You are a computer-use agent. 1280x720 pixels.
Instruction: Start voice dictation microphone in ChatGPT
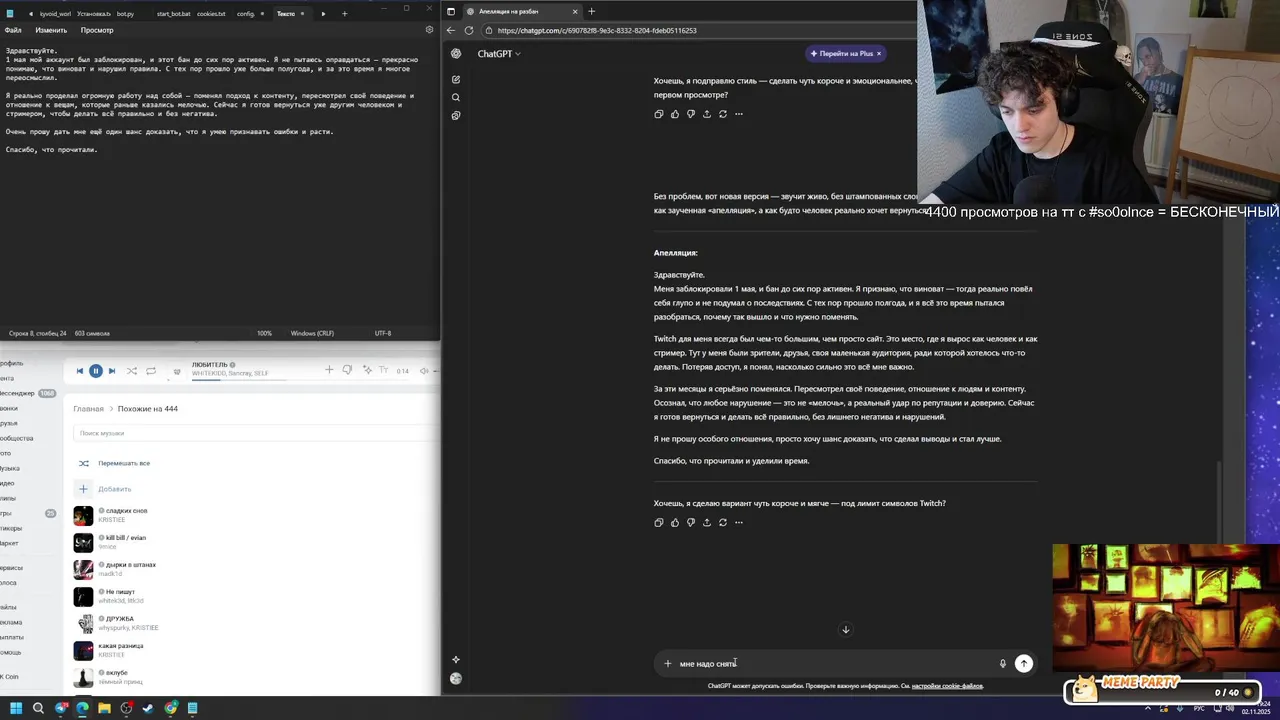tap(1003, 663)
